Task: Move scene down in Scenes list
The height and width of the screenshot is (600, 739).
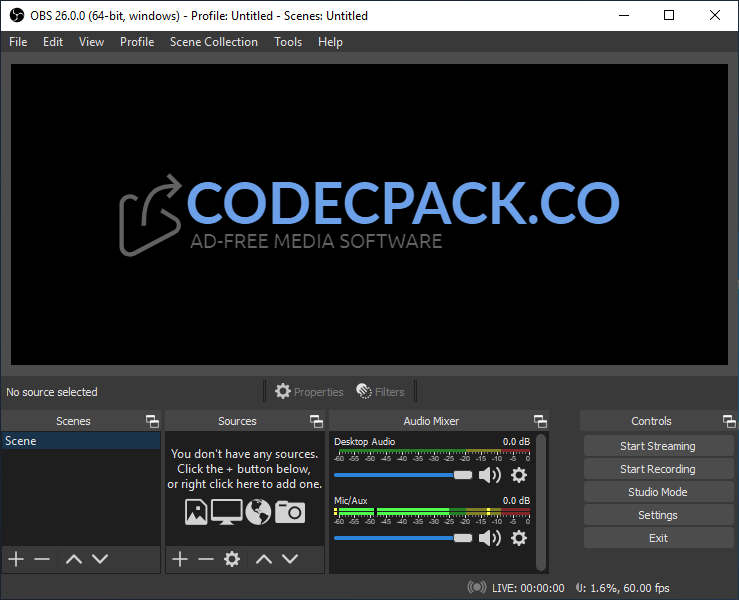Action: [x=100, y=559]
